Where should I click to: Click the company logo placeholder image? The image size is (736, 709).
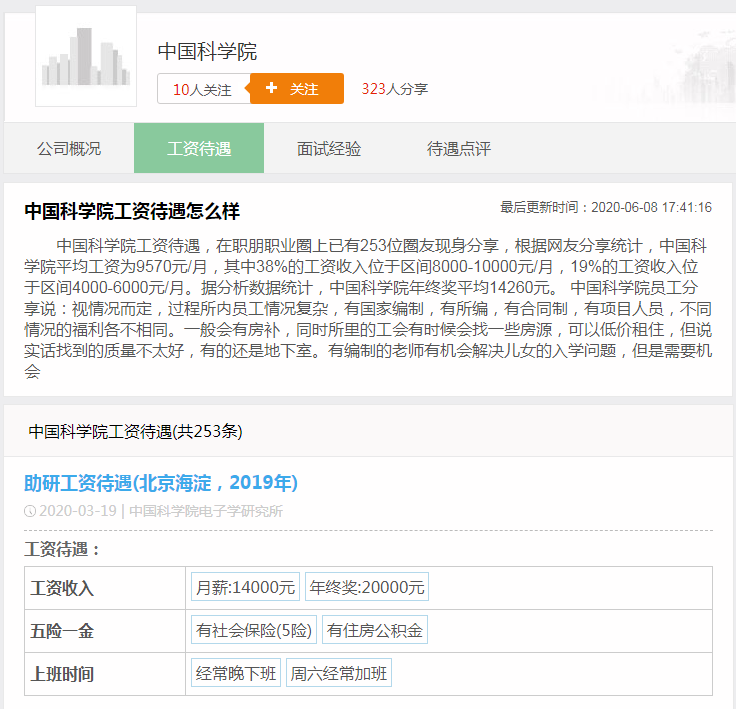[86, 56]
